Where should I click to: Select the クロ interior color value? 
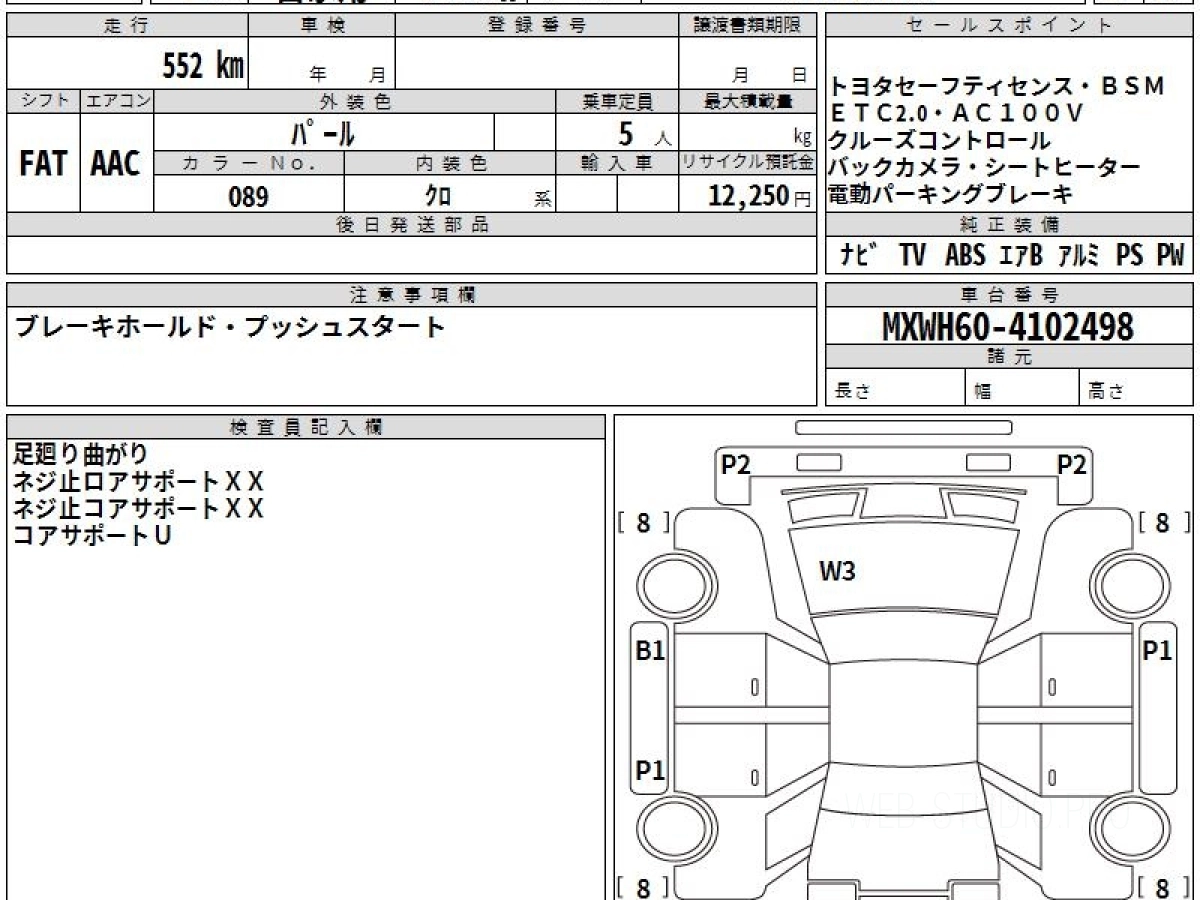coord(438,196)
